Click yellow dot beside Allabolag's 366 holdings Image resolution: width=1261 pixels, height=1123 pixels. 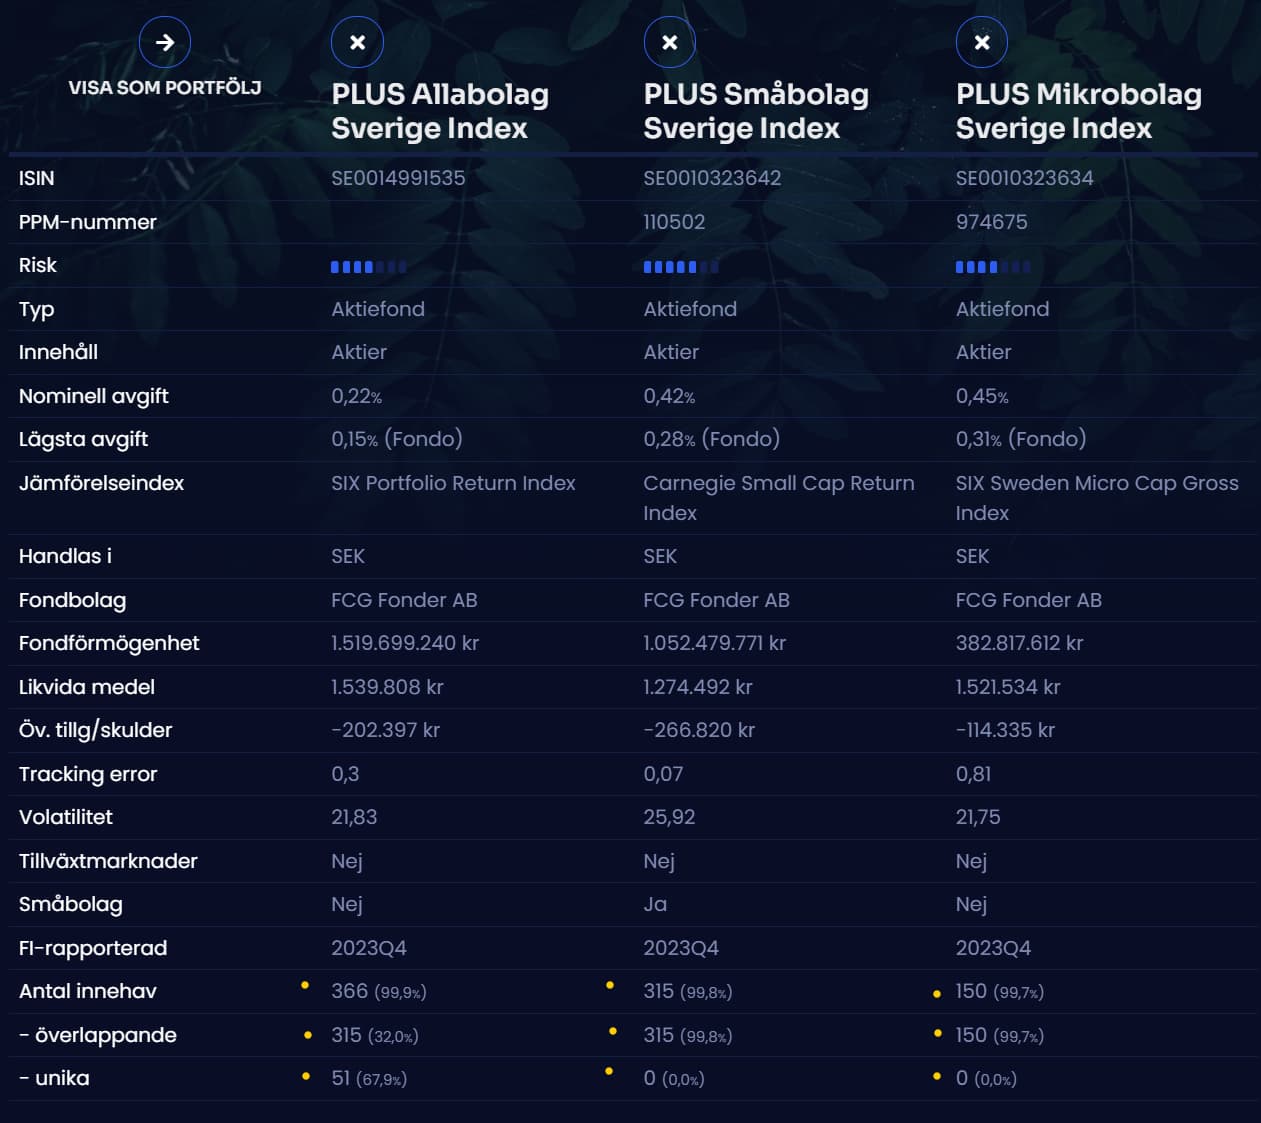tap(305, 986)
